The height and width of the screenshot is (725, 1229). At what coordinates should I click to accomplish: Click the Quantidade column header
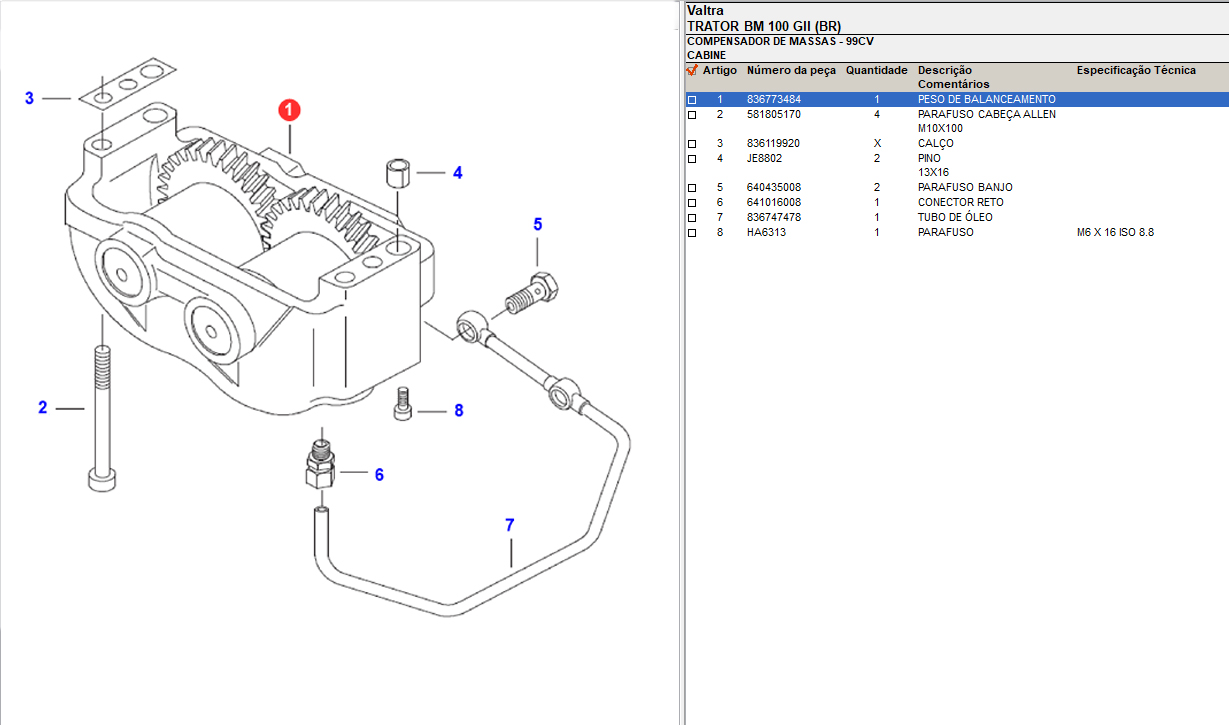point(876,71)
